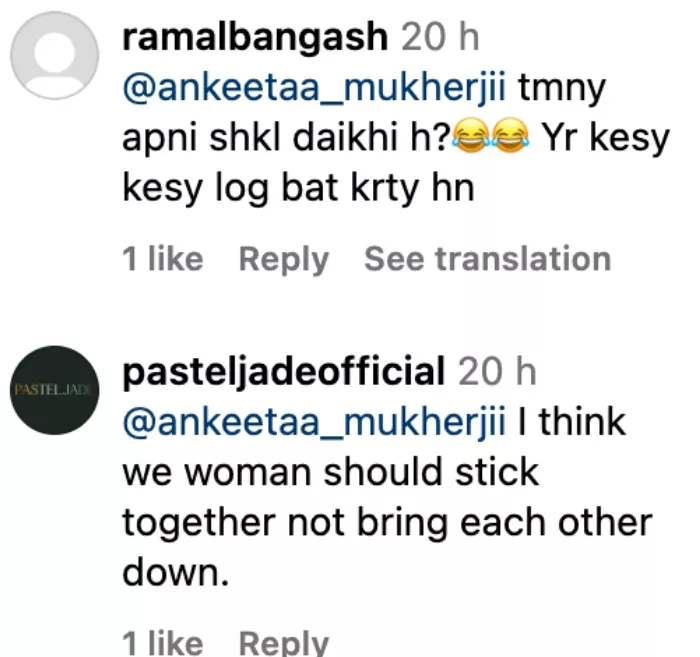Screen dimensions: 700x657
Task: Open the ramalbangash username link
Action: [254, 38]
